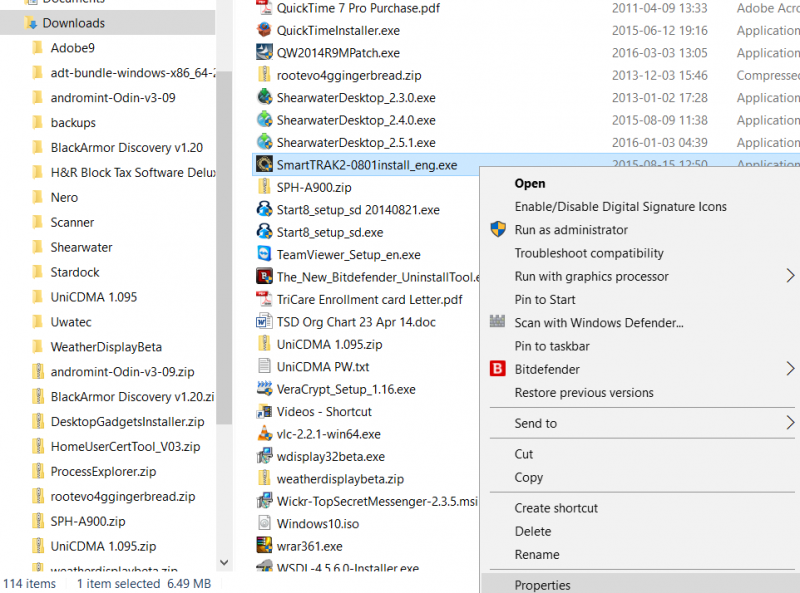
Task: Click the TeamViewer_Setup_en.exe icon
Action: coord(264,254)
